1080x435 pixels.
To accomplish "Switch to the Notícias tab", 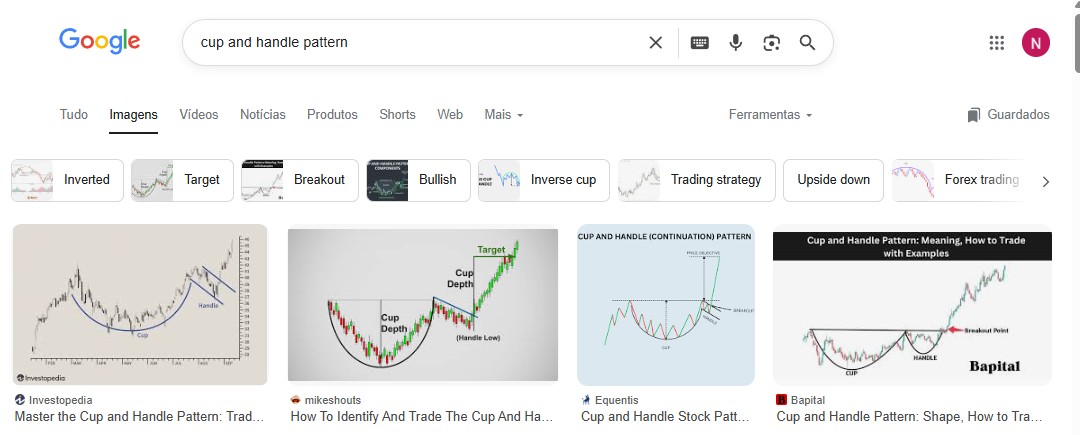I will 263,115.
